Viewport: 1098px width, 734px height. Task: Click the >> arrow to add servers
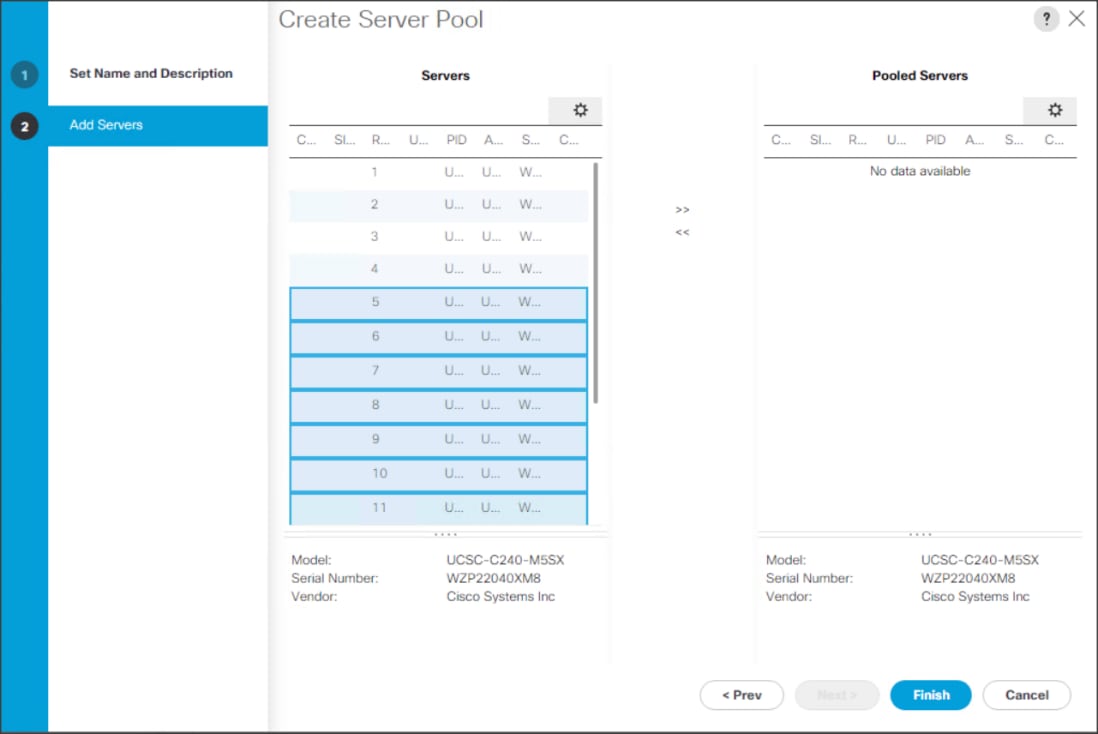point(683,209)
